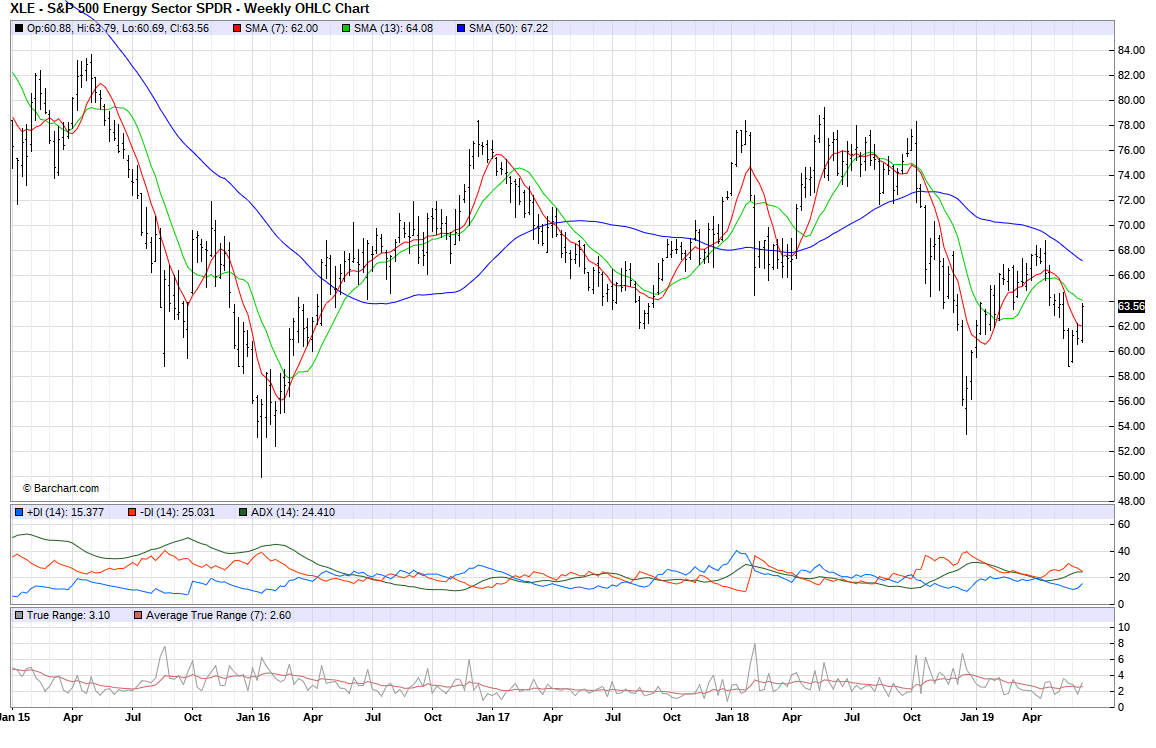This screenshot has height=748, width=1156.
Task: Select the dark green ADX (14) swatch
Action: coord(243,512)
